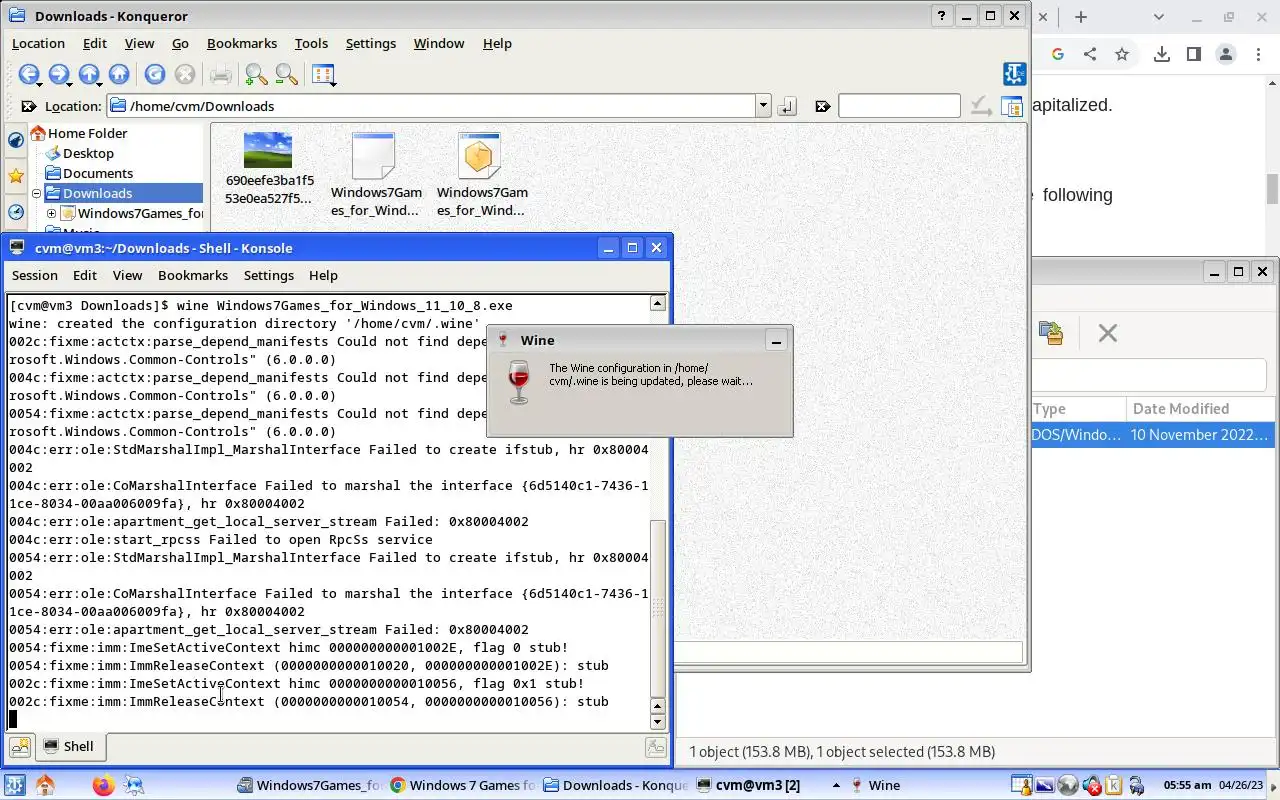Open Chrome tab search dropdown
1280x800 pixels.
pos(1158,17)
